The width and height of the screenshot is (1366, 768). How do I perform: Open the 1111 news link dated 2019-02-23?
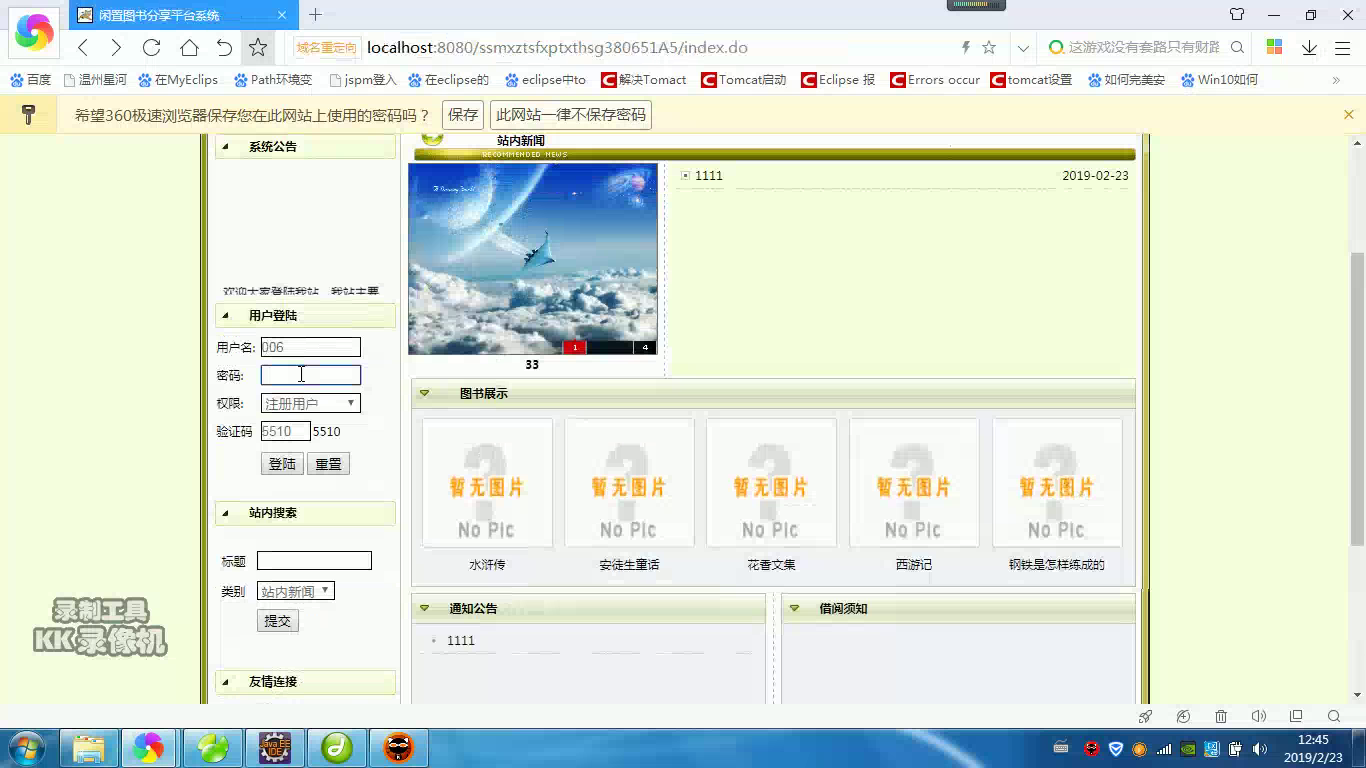coord(709,176)
